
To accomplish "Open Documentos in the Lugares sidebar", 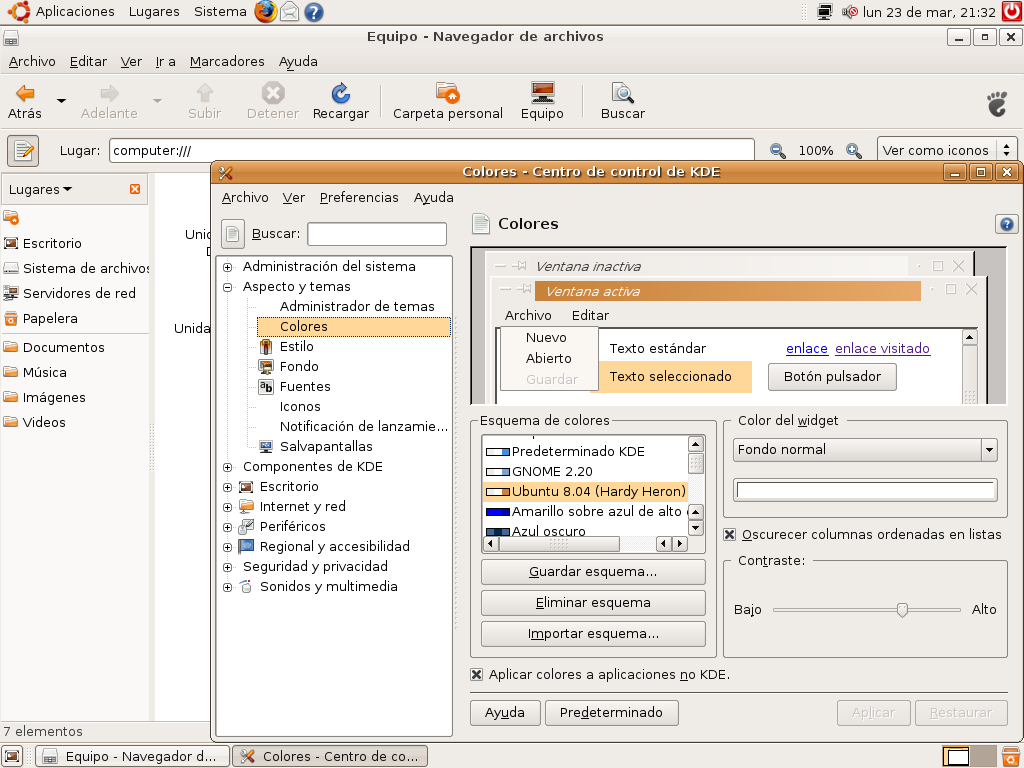I will coord(63,347).
